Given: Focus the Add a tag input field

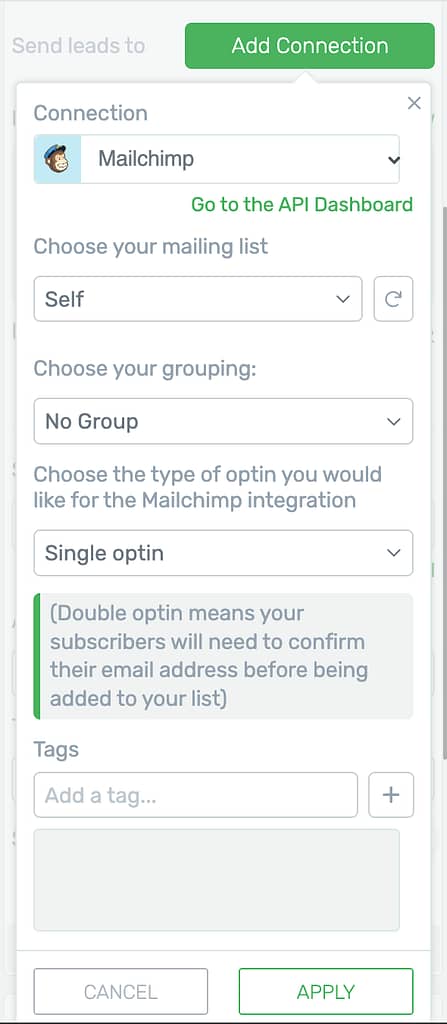Looking at the screenshot, I should (x=196, y=795).
